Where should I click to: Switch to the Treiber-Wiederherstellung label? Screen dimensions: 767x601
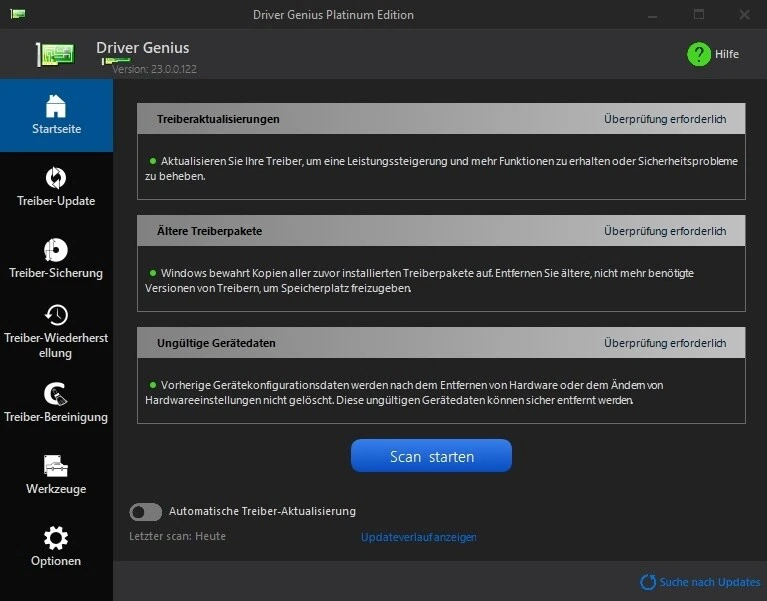coord(56,345)
